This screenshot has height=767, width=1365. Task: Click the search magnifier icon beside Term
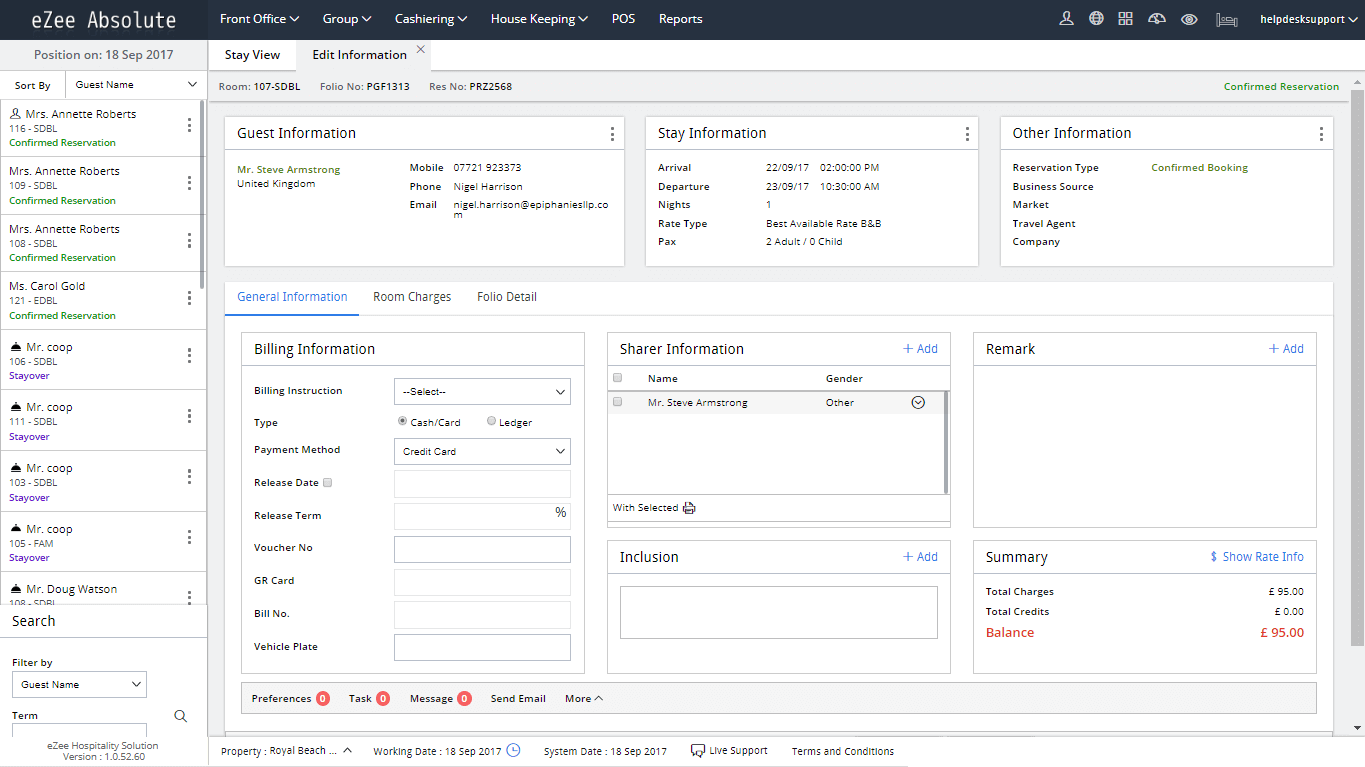pos(181,716)
